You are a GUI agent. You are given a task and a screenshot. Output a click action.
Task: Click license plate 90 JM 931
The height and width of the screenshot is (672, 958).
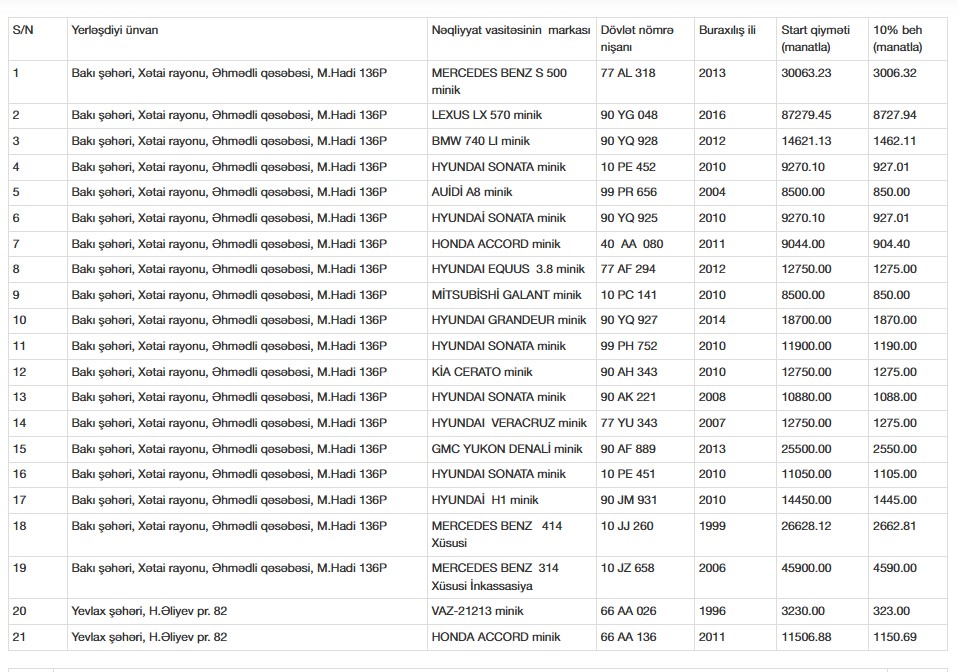pos(629,500)
